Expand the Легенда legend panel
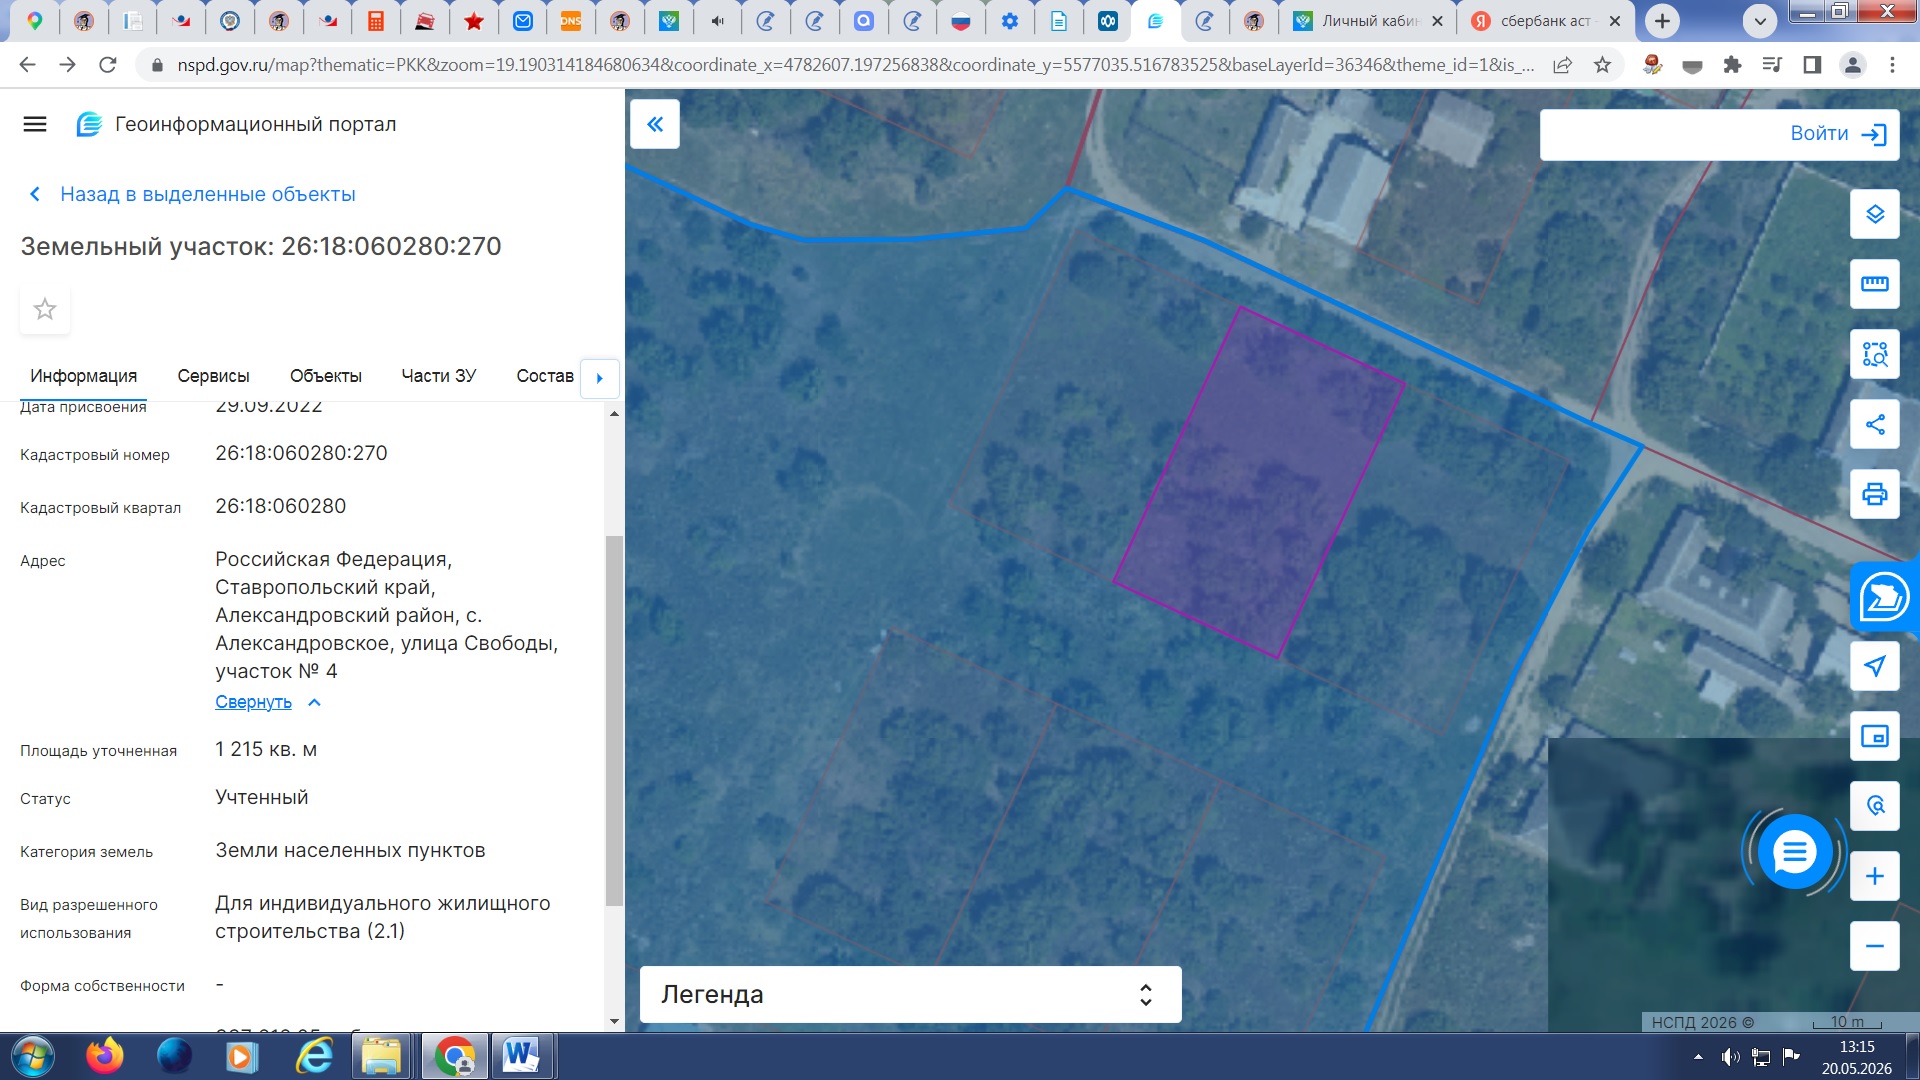Screen dimensions: 1920x1080 point(910,994)
